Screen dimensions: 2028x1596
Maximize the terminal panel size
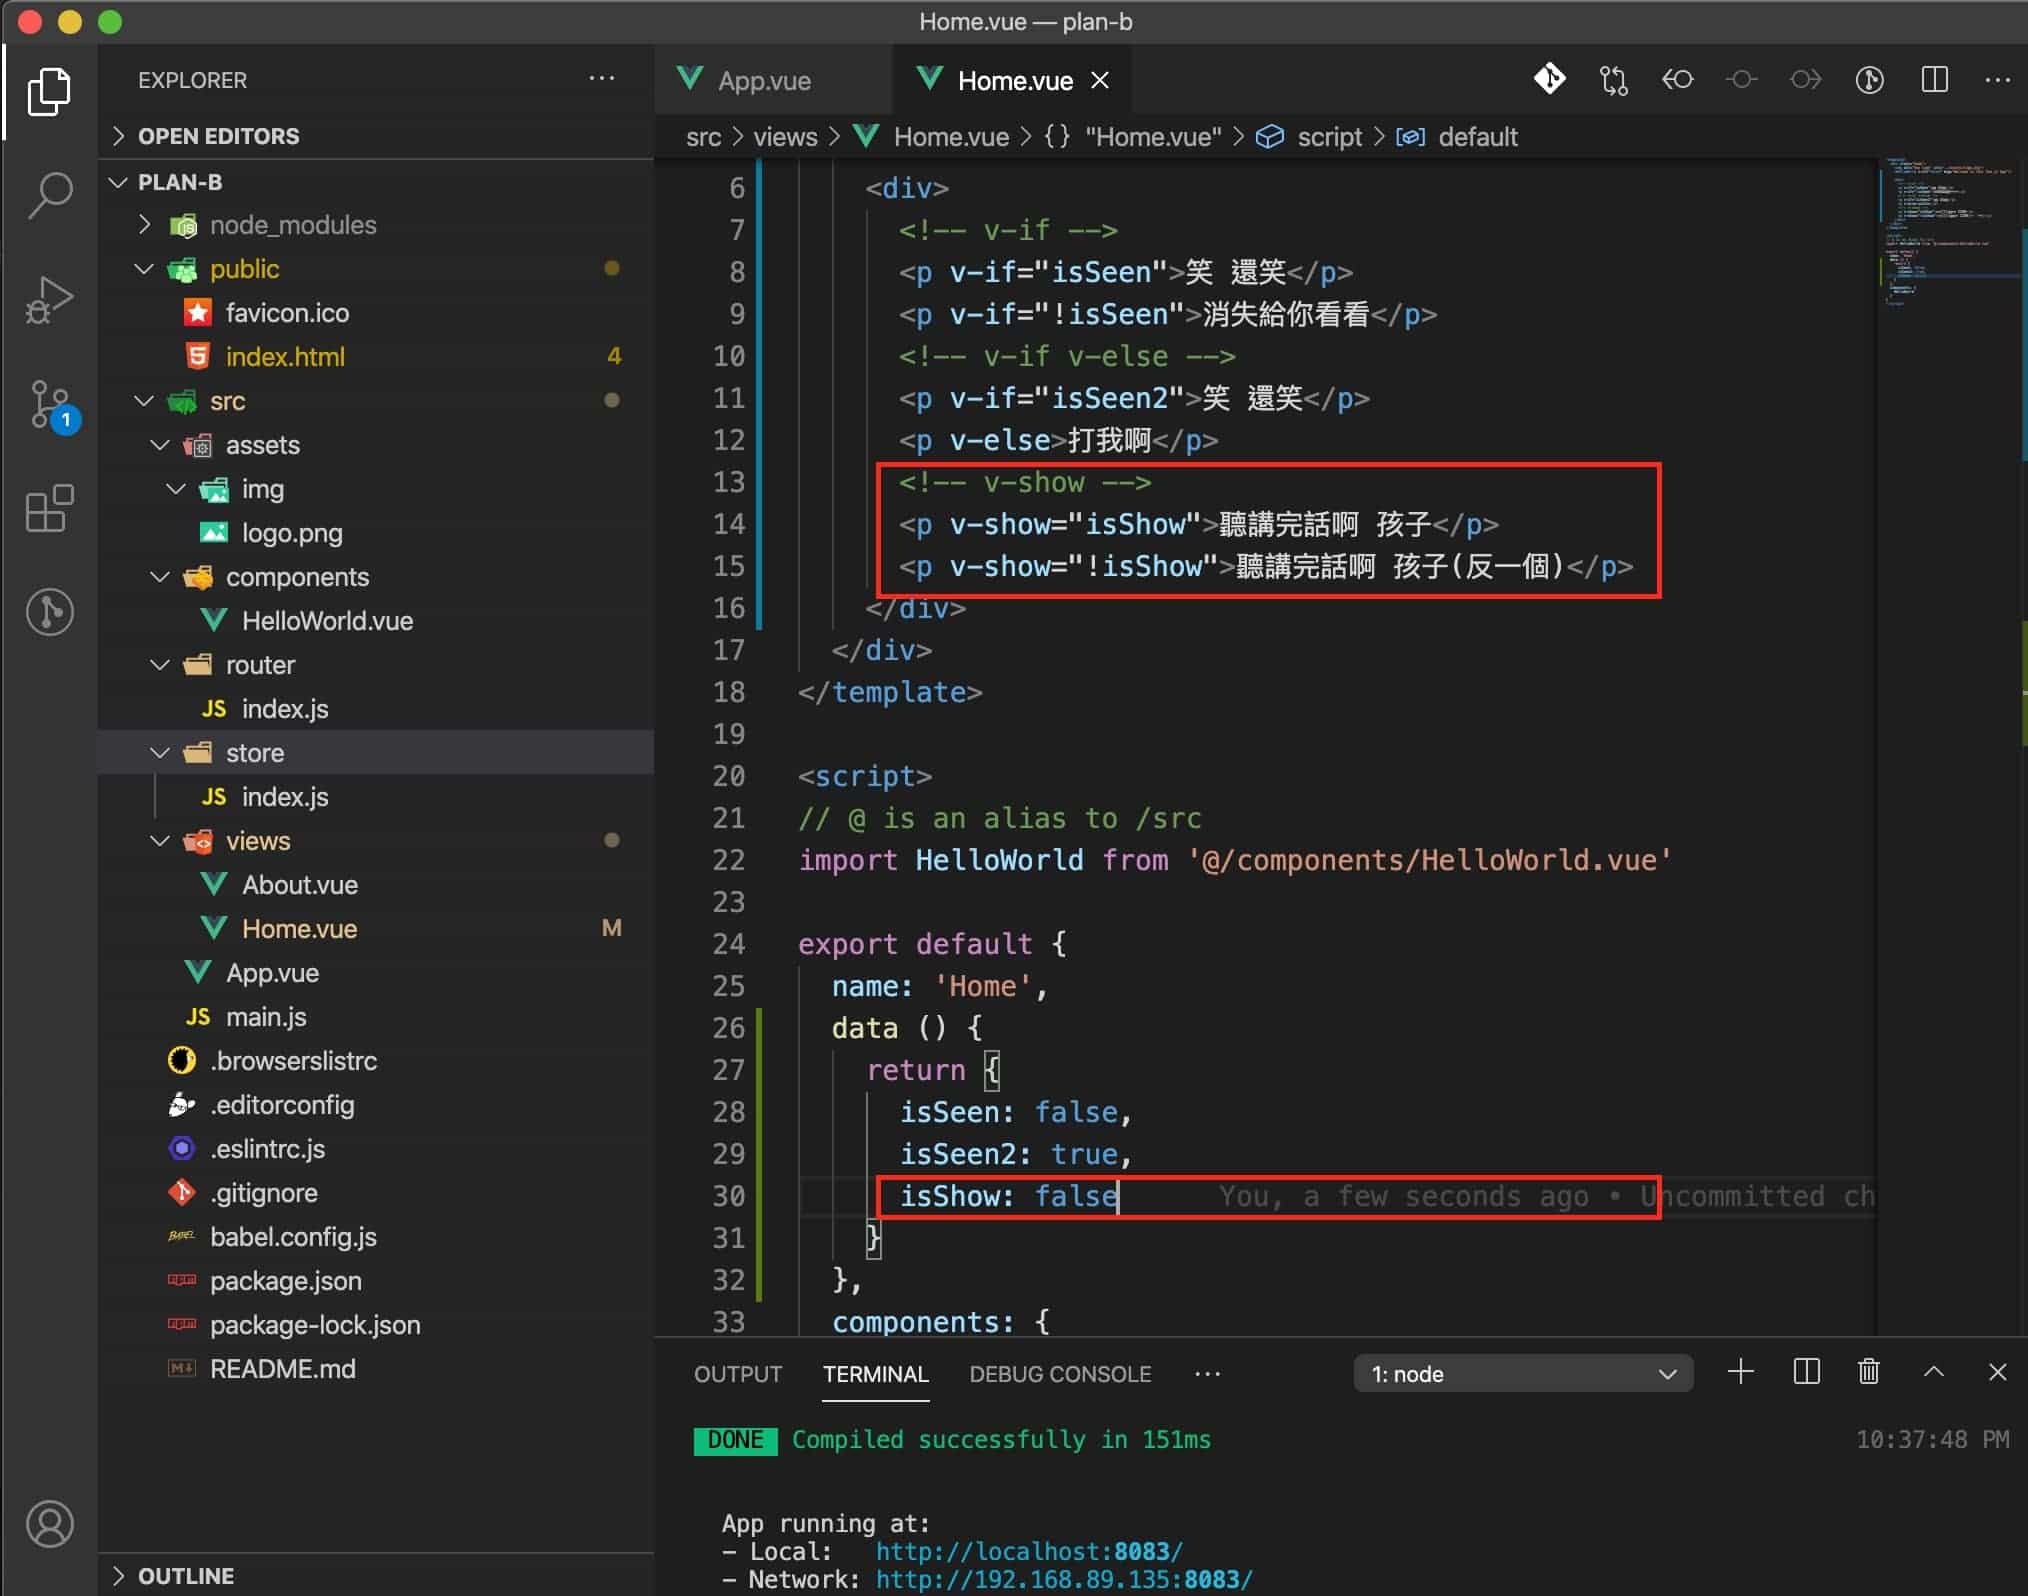tap(1933, 1372)
